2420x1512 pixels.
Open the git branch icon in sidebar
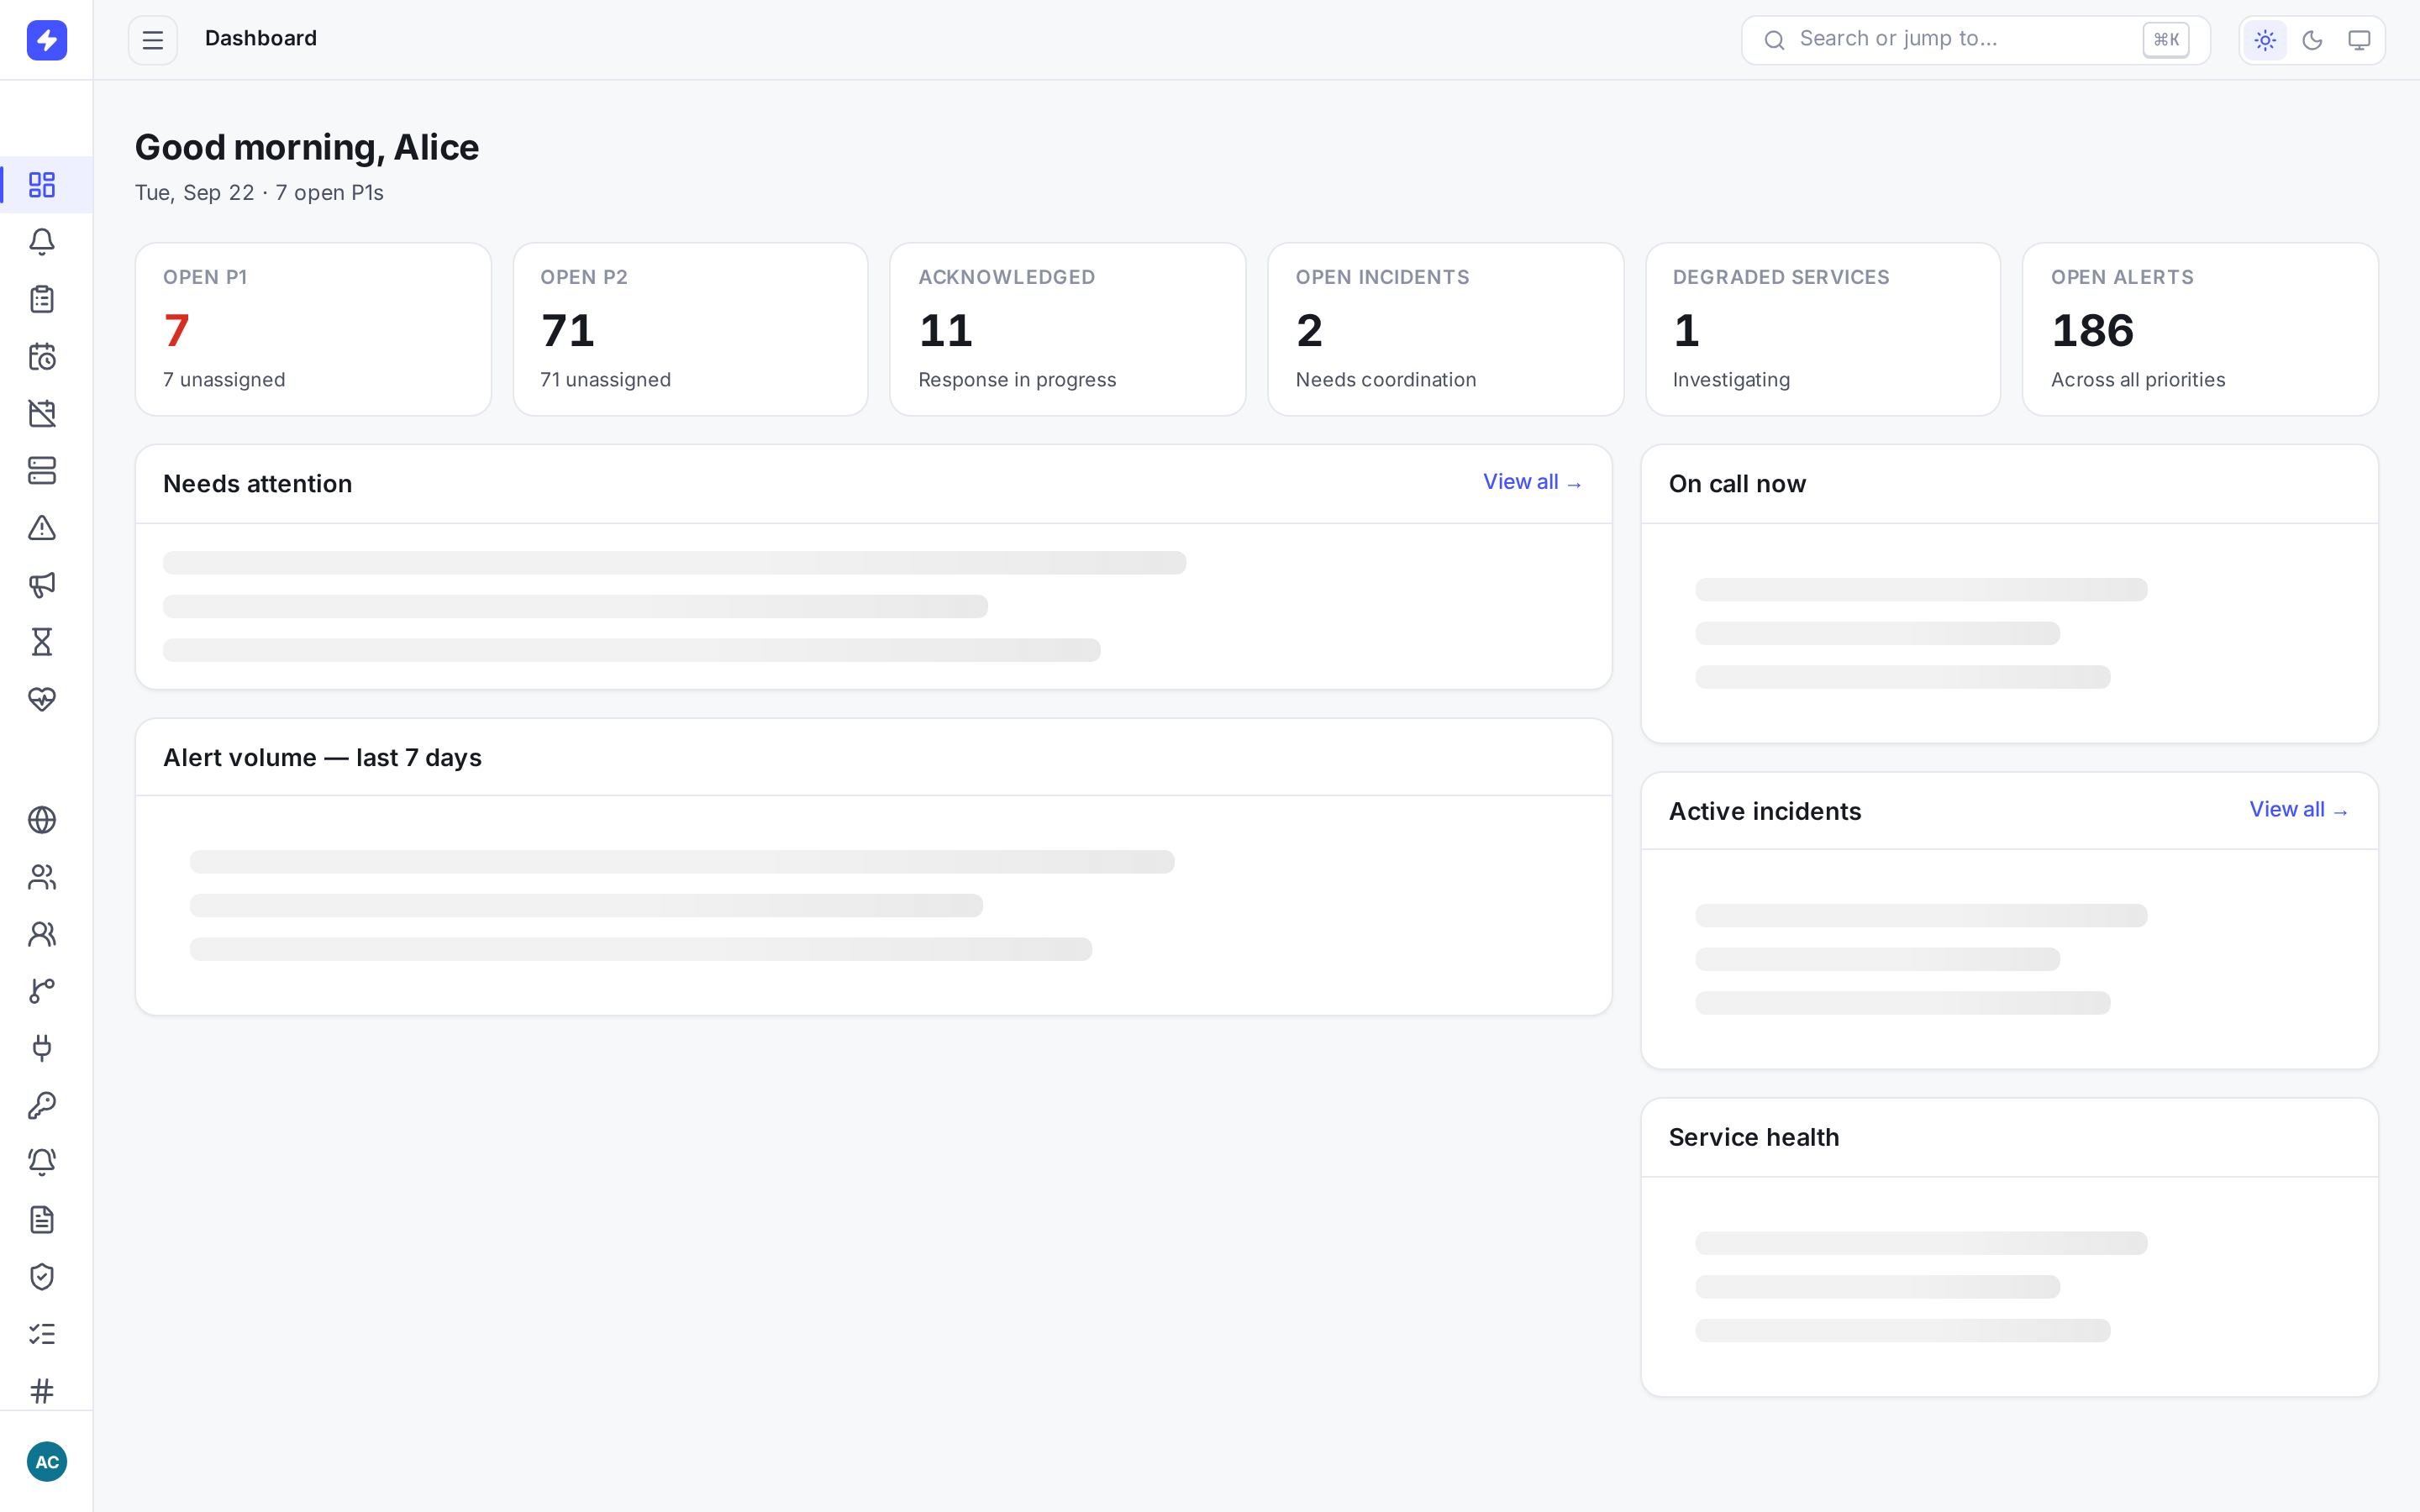[x=42, y=991]
